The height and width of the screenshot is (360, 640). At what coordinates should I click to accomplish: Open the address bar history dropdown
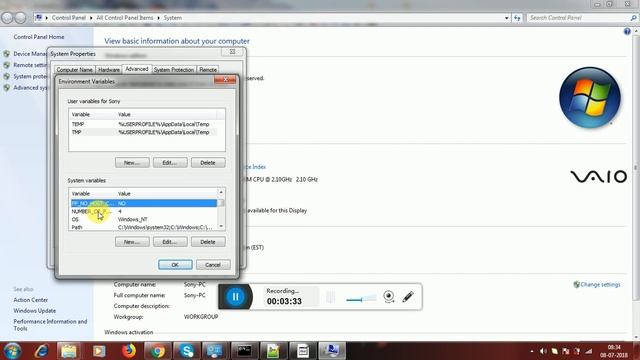507,18
